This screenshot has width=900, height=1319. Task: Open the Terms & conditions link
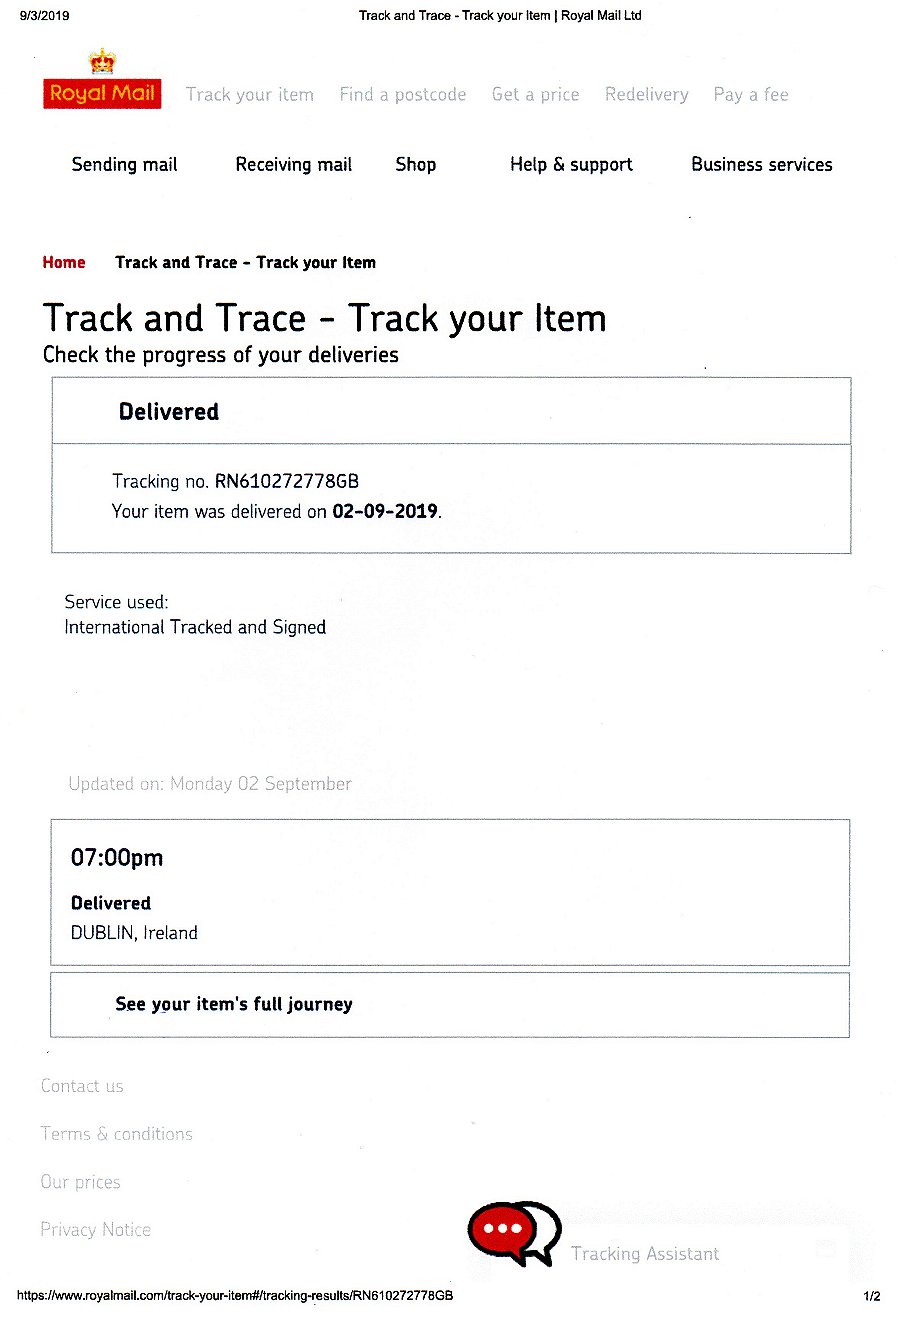(x=116, y=1134)
